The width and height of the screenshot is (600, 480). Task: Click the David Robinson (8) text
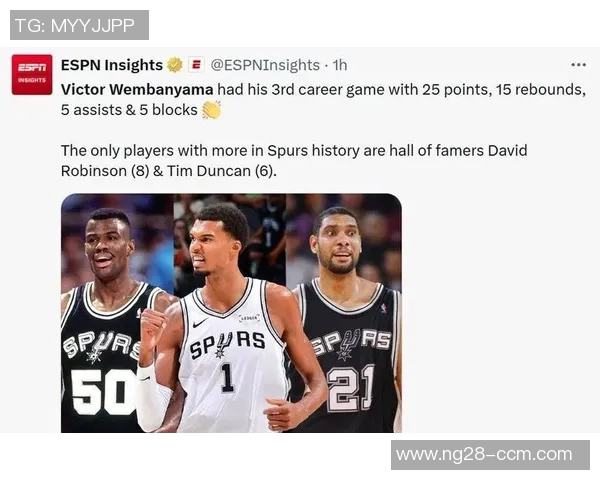click(x=294, y=161)
